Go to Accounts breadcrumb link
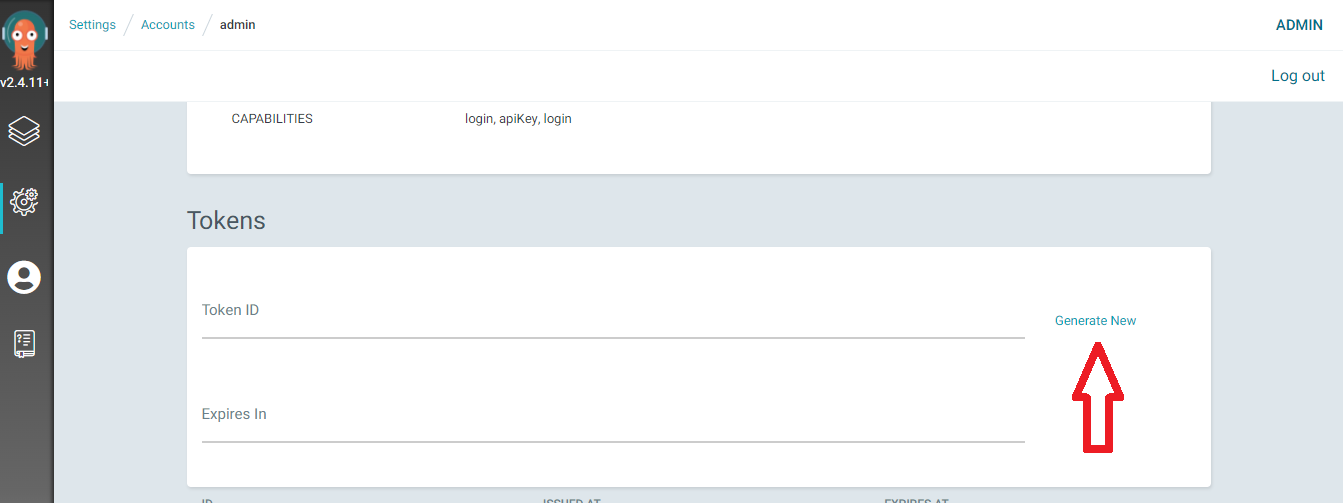This screenshot has width=1343, height=503. click(168, 25)
